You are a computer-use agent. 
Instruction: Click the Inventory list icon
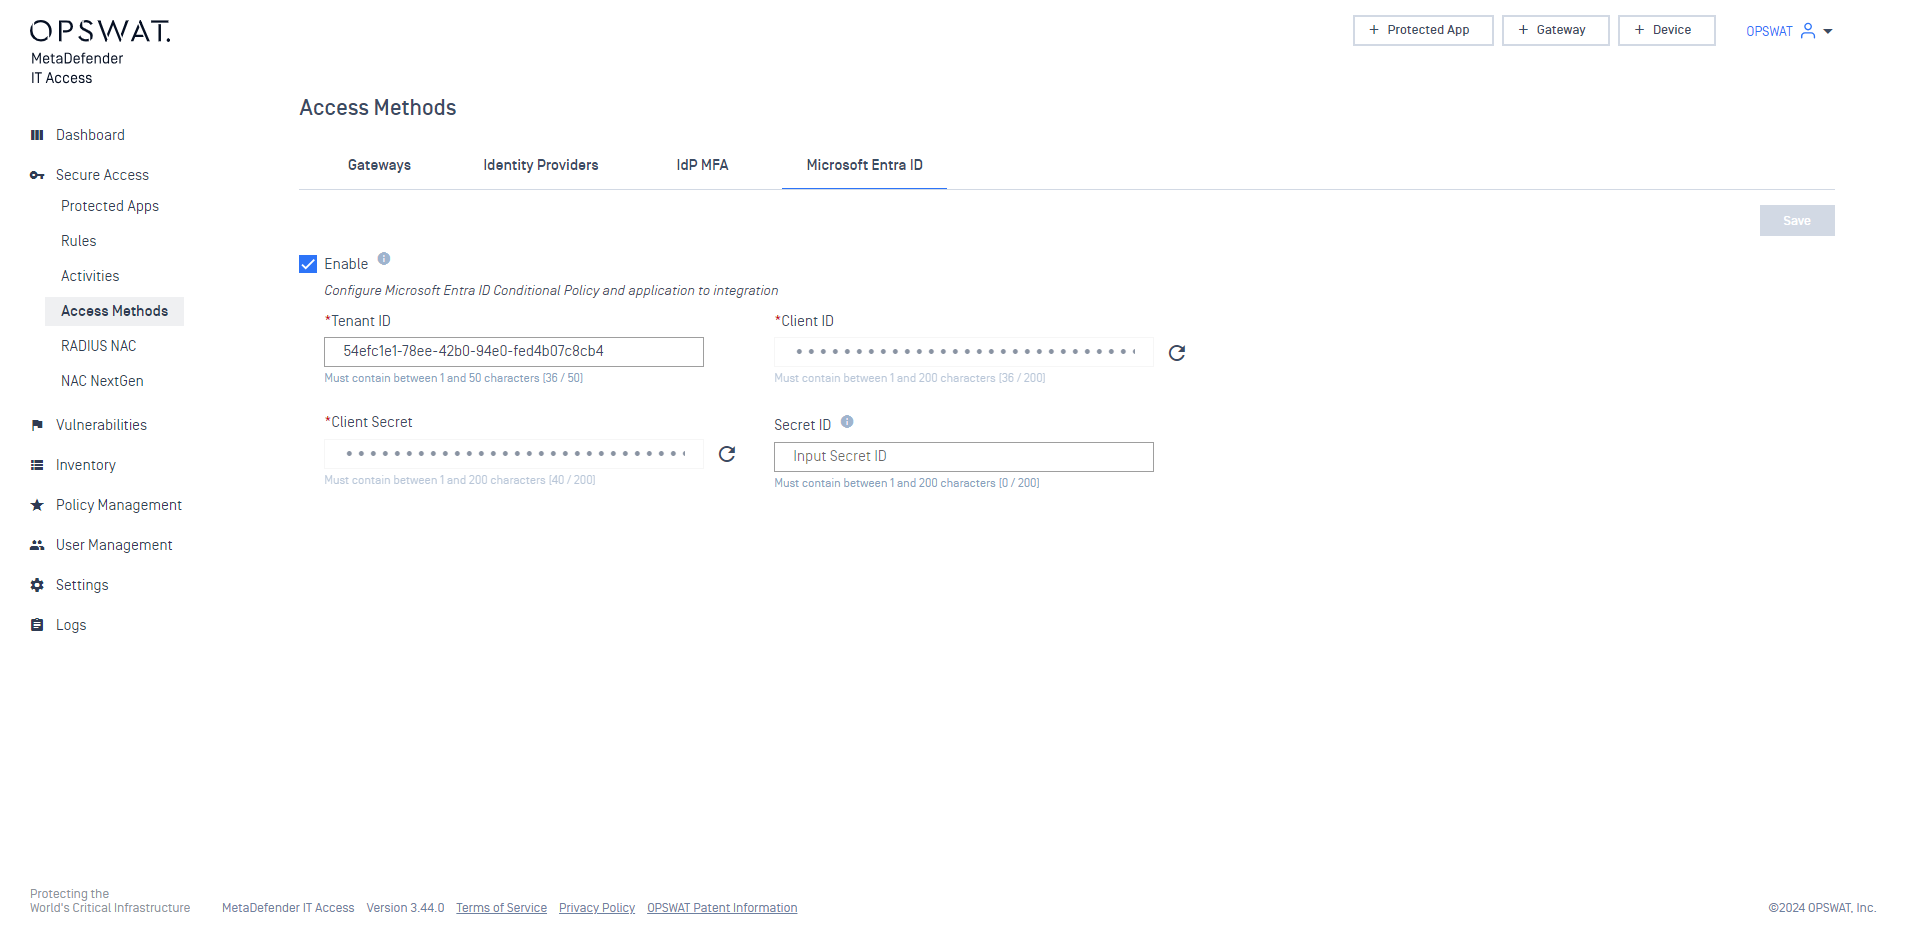(x=37, y=465)
